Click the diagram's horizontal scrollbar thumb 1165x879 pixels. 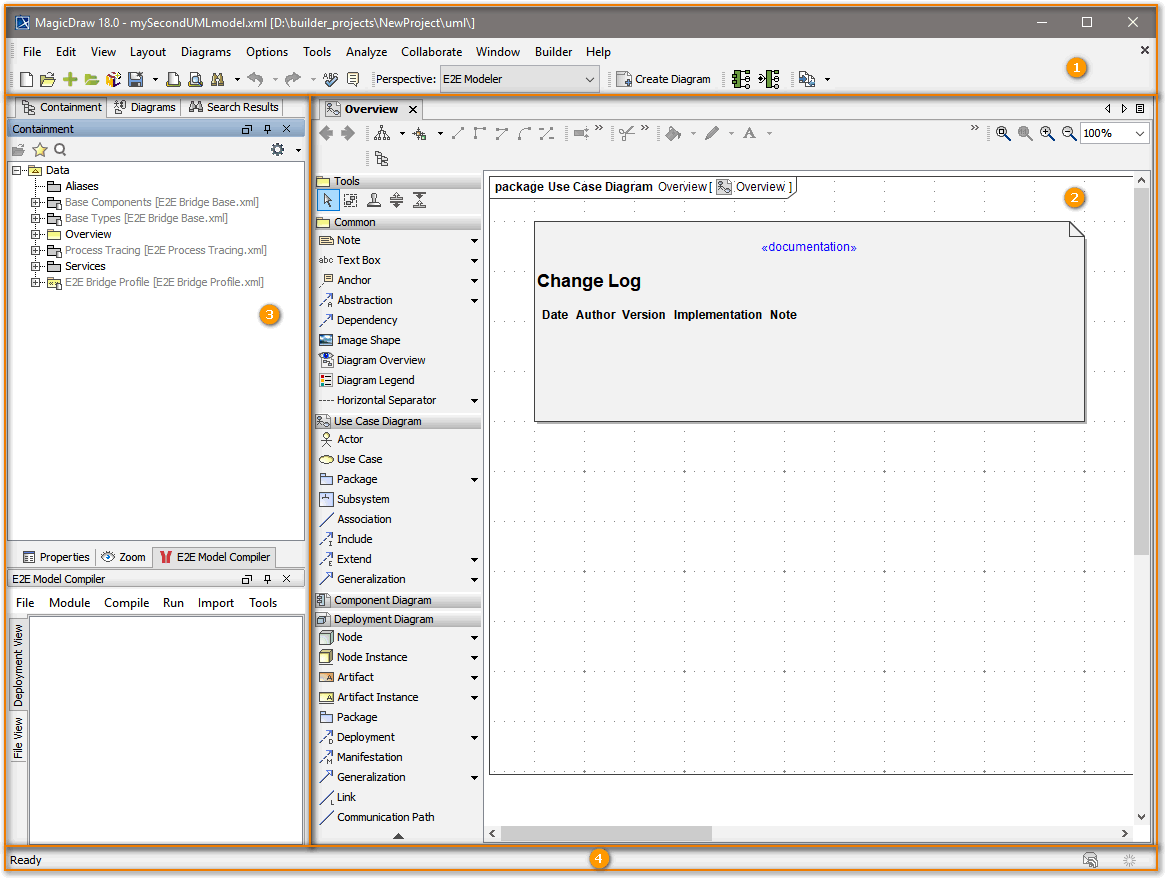606,833
